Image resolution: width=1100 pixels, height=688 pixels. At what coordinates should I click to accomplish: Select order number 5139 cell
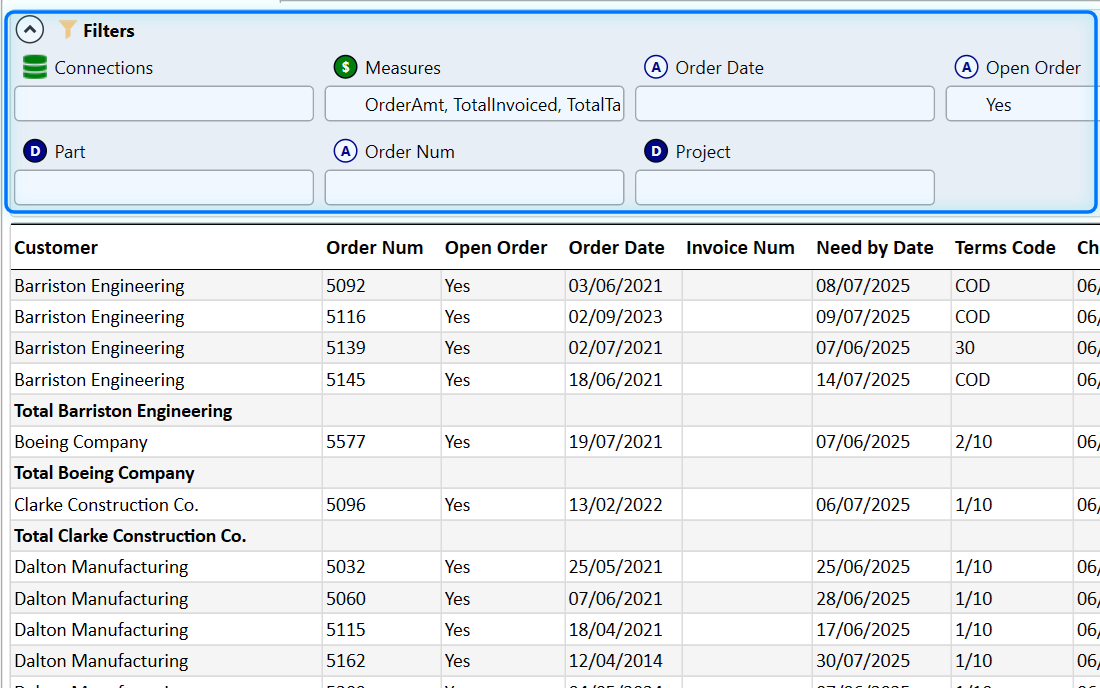click(382, 348)
